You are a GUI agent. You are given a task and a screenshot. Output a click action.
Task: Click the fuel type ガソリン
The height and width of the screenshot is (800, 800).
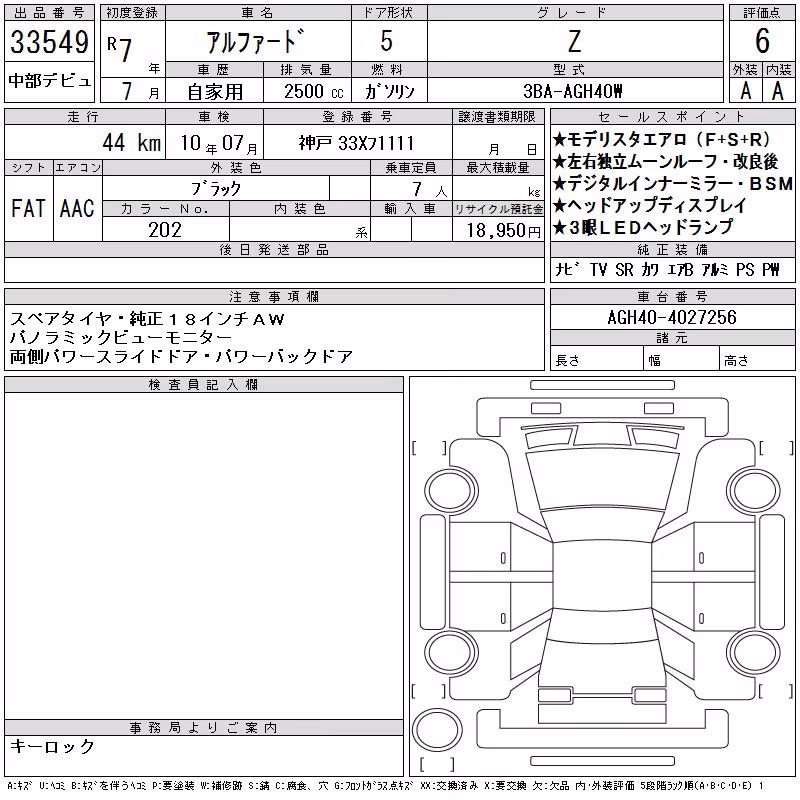[389, 91]
